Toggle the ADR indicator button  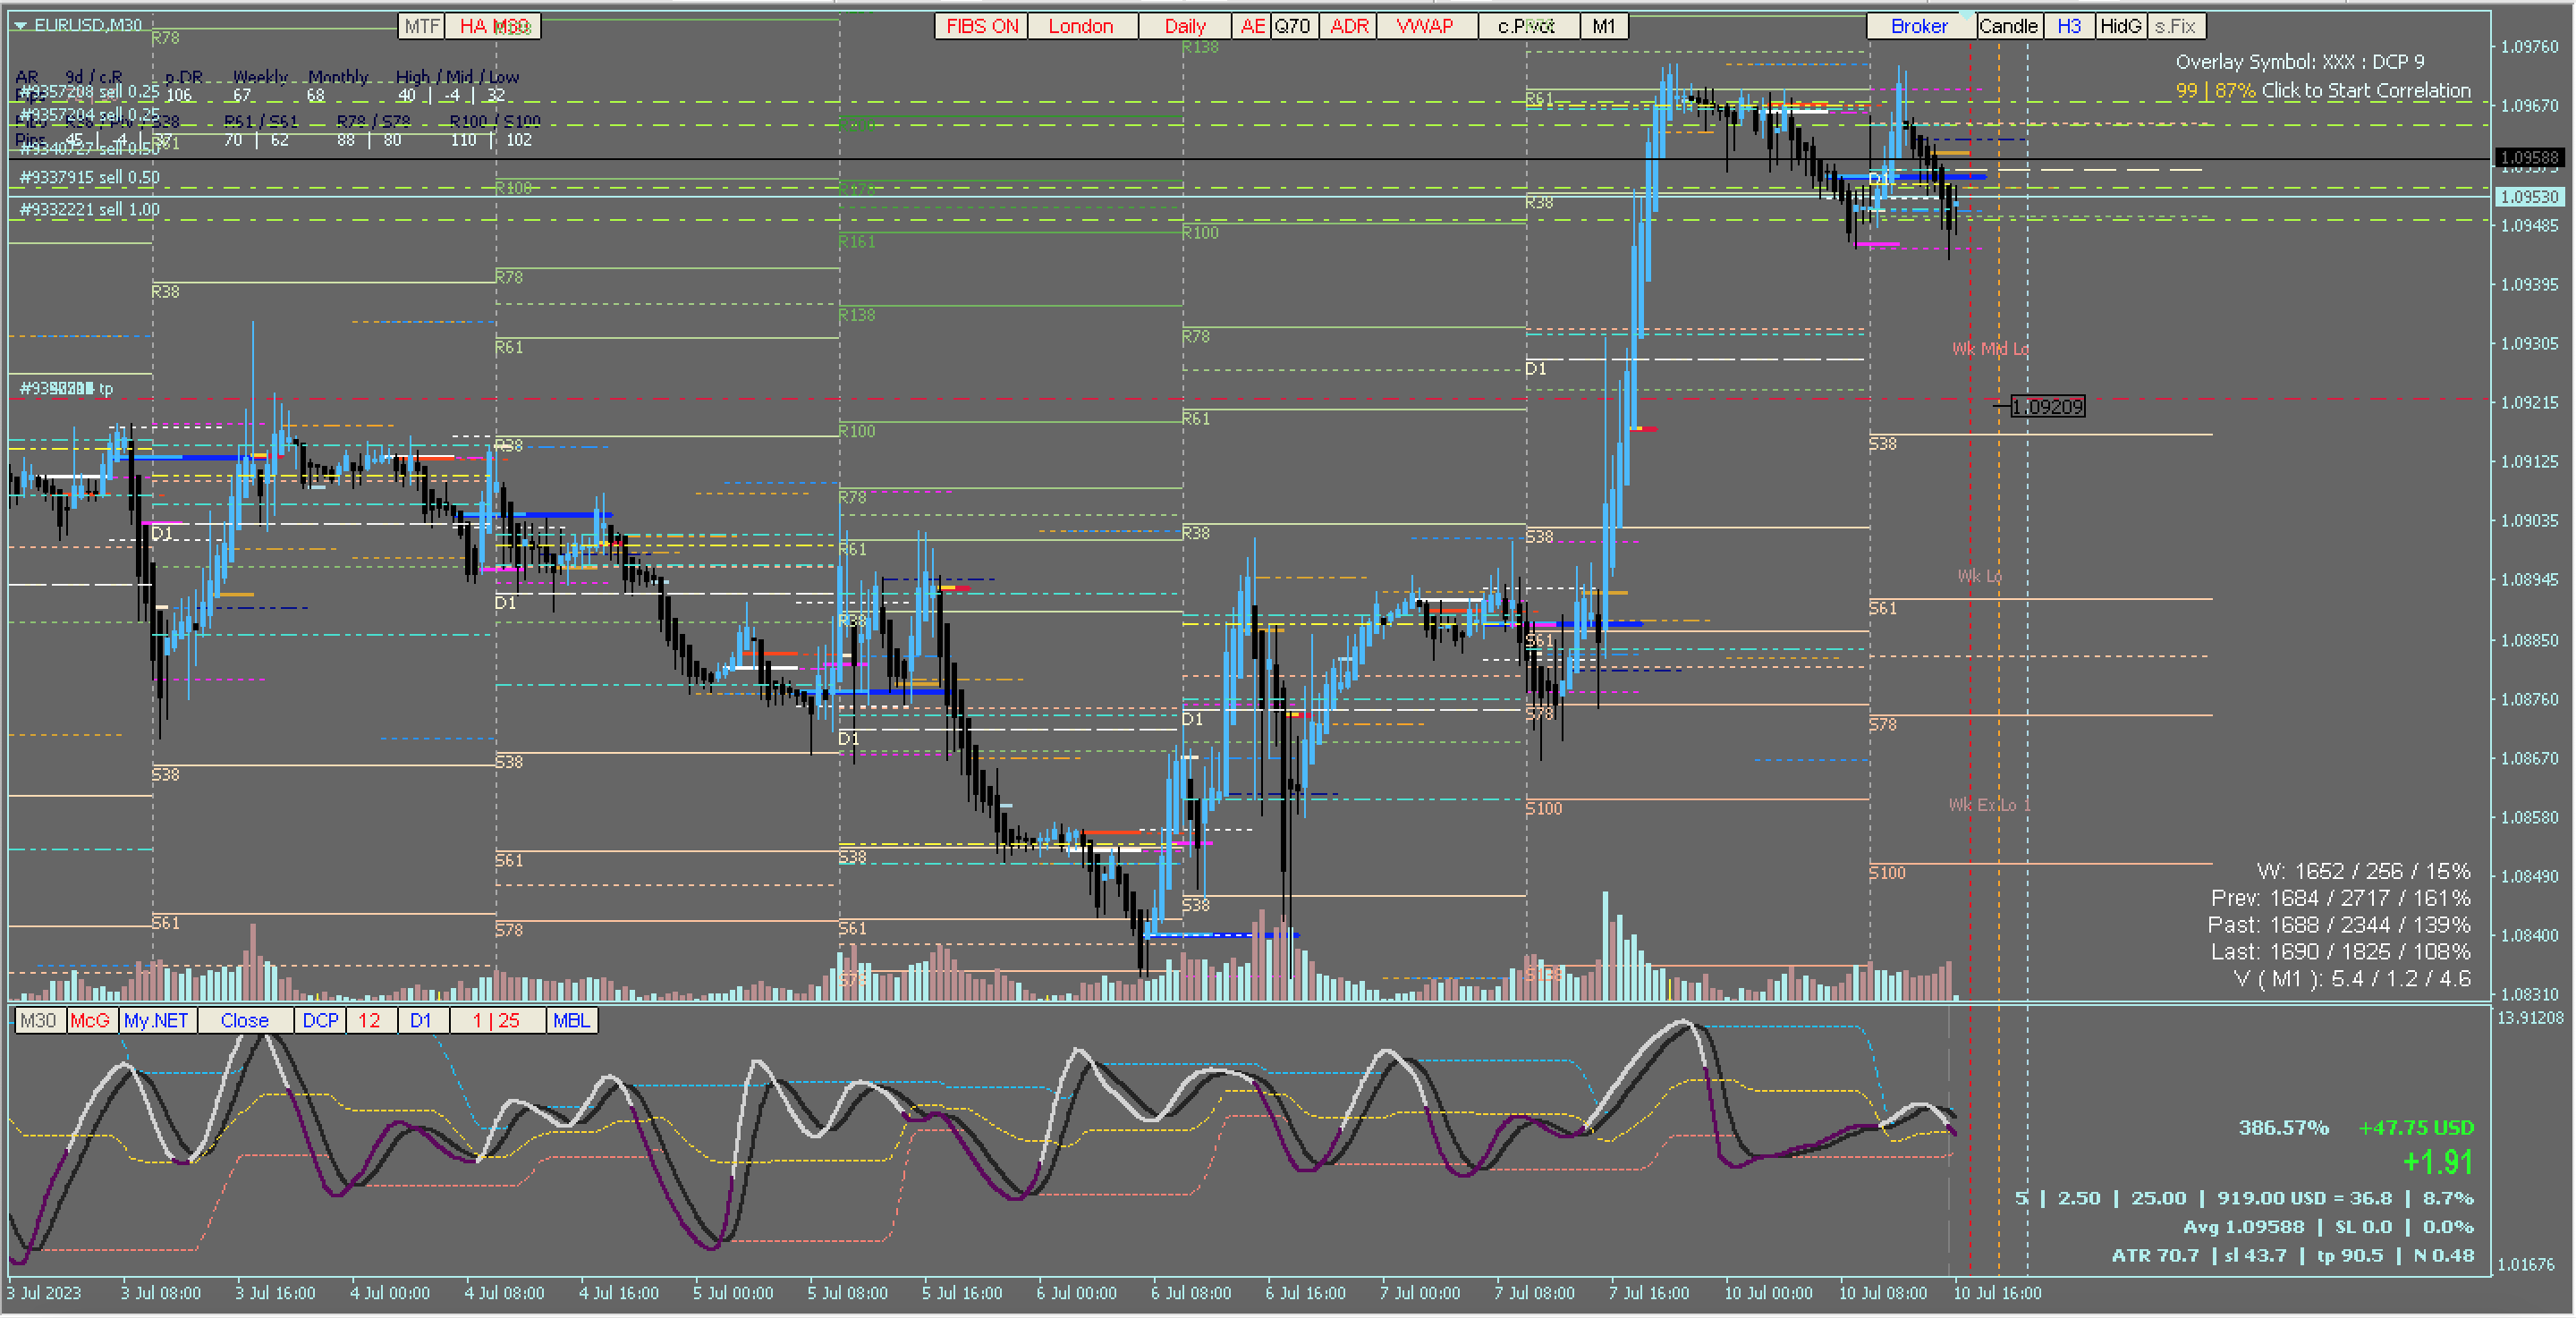pyautogui.click(x=1349, y=26)
